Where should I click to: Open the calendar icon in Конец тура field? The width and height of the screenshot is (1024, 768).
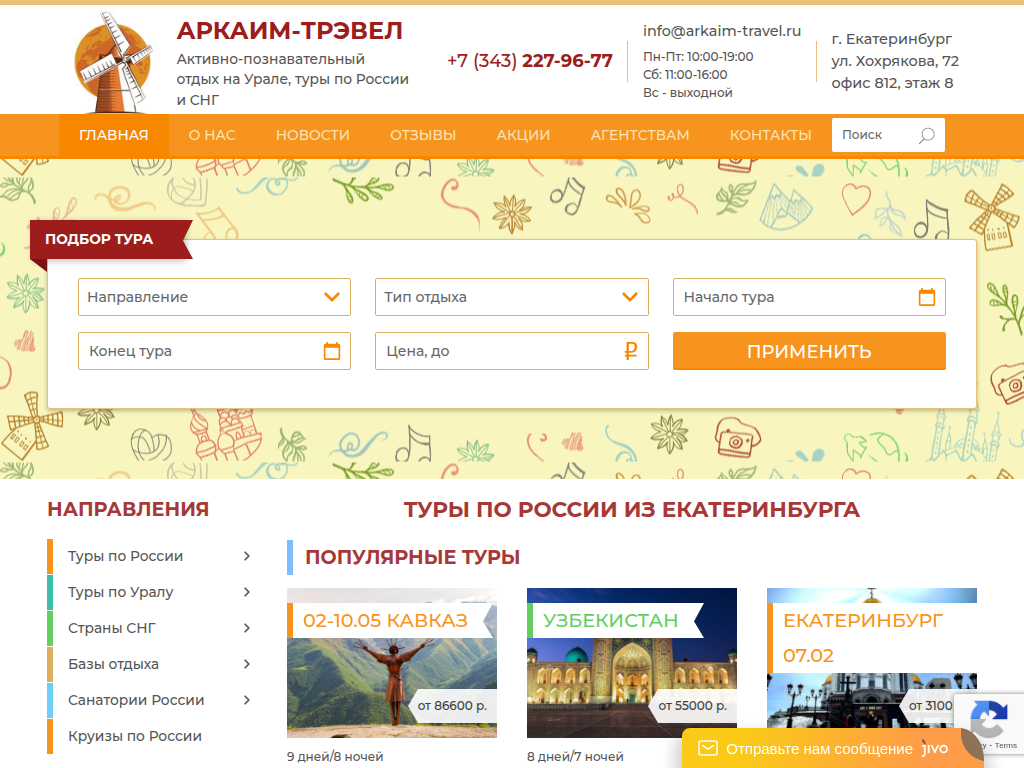coord(333,350)
